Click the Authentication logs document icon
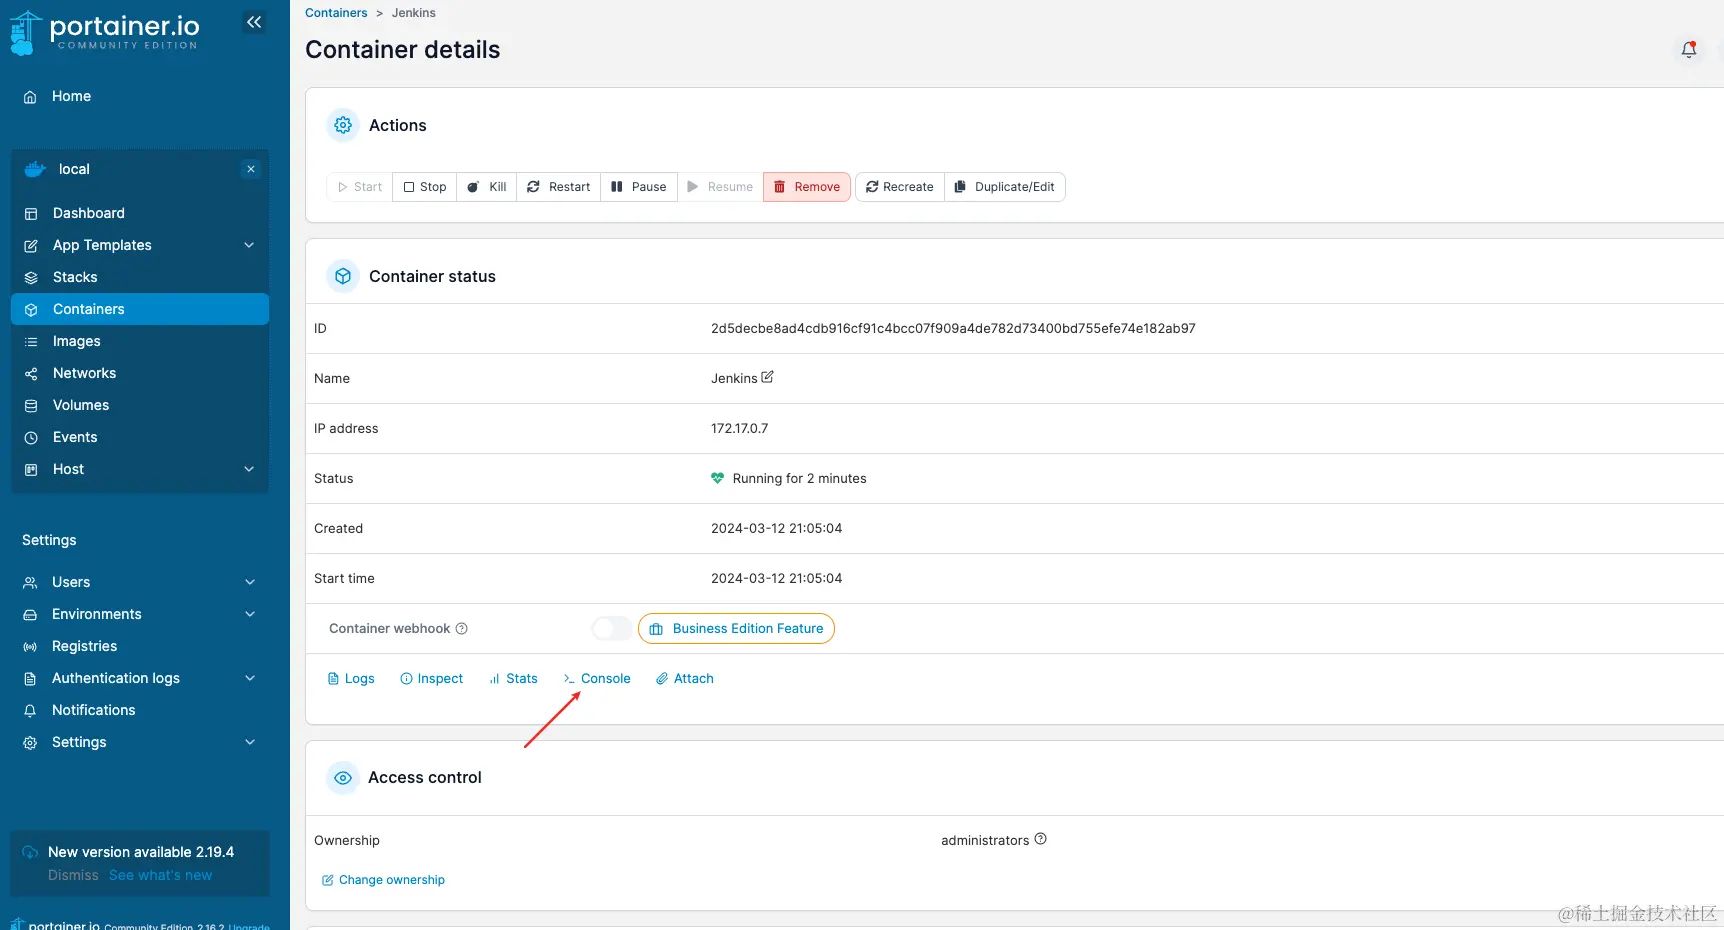This screenshot has height=930, width=1724. click(30, 679)
